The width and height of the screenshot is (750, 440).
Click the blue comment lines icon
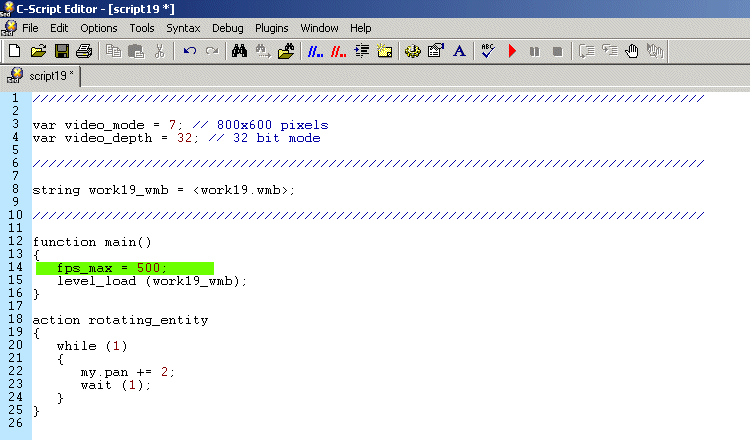tap(314, 50)
